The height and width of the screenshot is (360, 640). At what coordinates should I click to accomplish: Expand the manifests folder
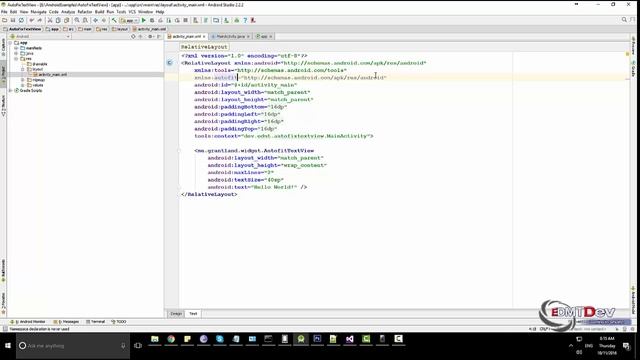[16, 48]
